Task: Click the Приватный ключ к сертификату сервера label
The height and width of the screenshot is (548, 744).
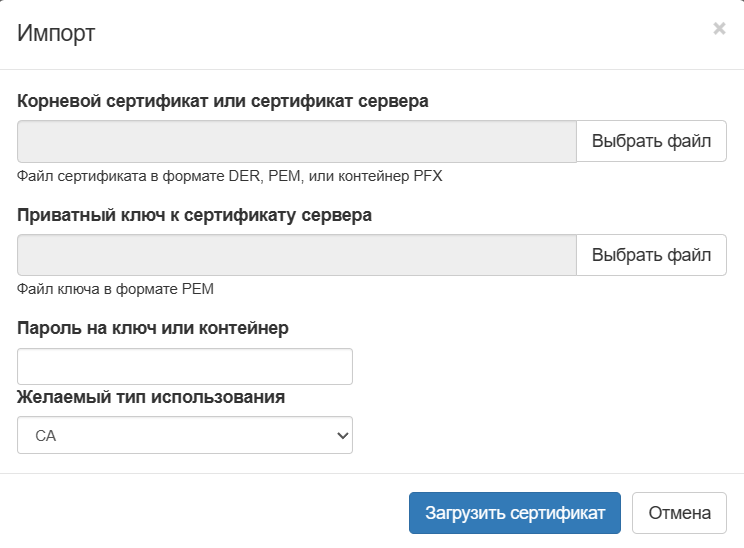Action: pos(195,214)
